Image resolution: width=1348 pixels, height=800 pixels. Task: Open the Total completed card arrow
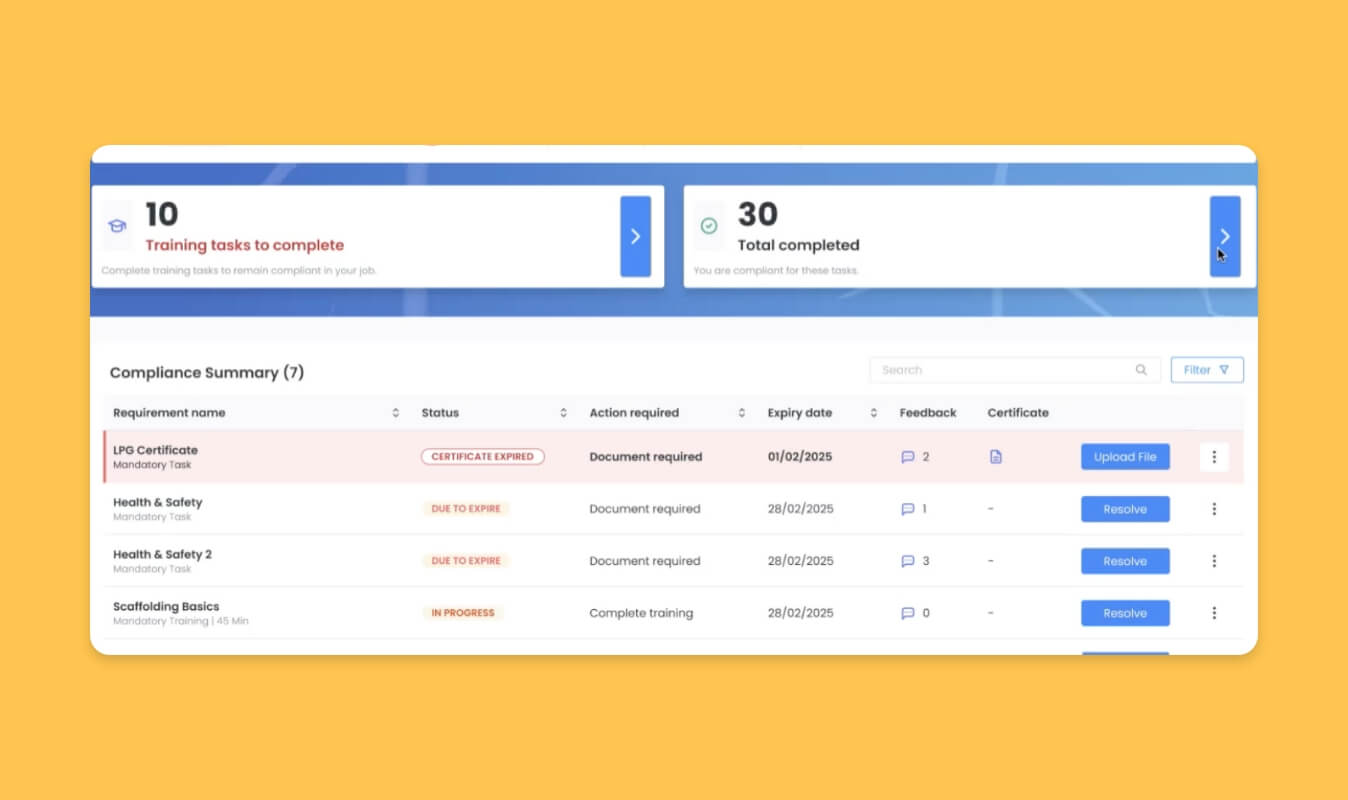point(1225,237)
